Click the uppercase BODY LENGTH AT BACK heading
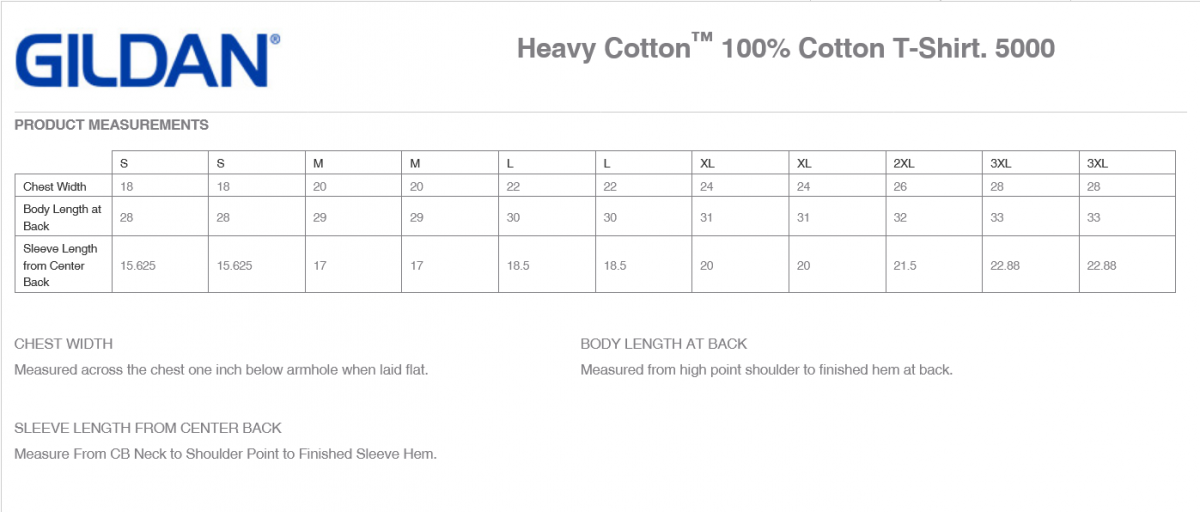Screen dimensions: 1200x512 pos(663,344)
